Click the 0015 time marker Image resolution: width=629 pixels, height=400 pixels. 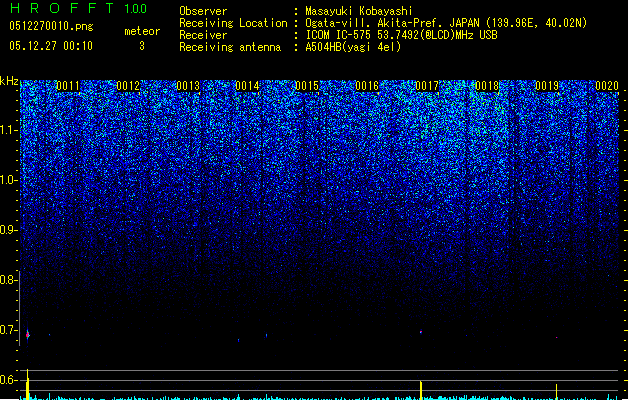307,86
